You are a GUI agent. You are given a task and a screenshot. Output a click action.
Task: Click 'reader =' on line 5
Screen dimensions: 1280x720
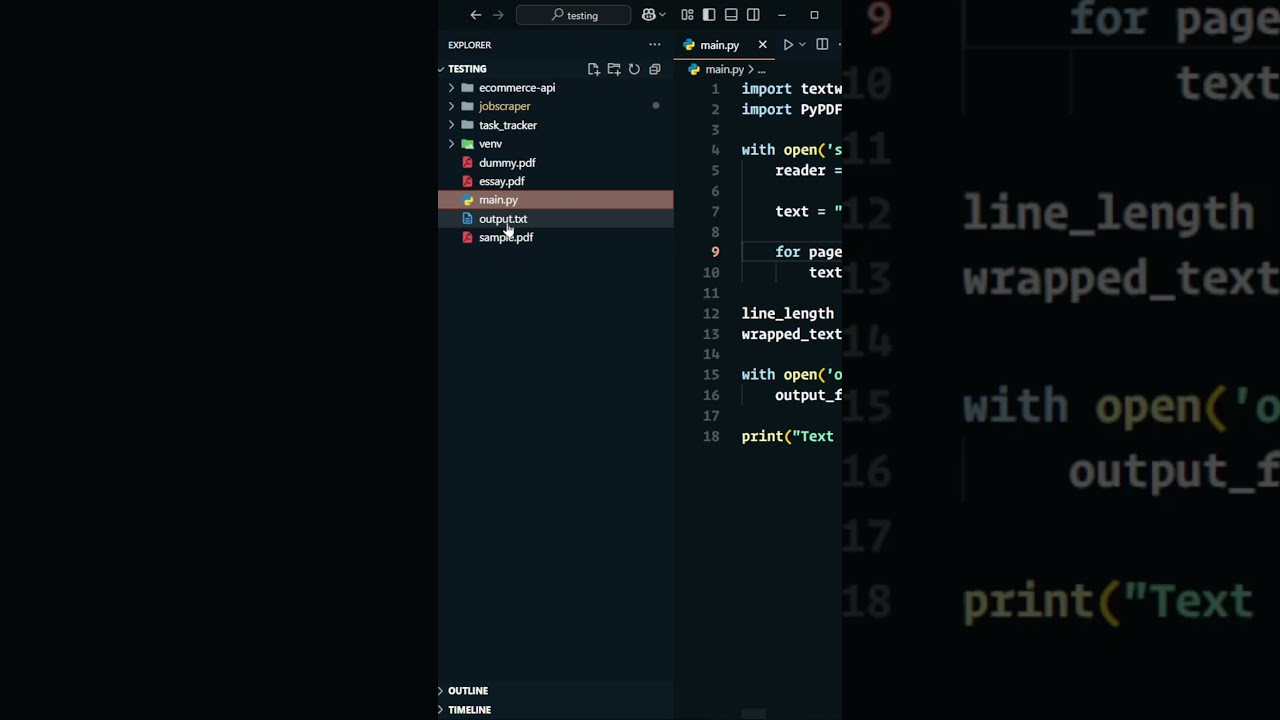[x=809, y=170]
